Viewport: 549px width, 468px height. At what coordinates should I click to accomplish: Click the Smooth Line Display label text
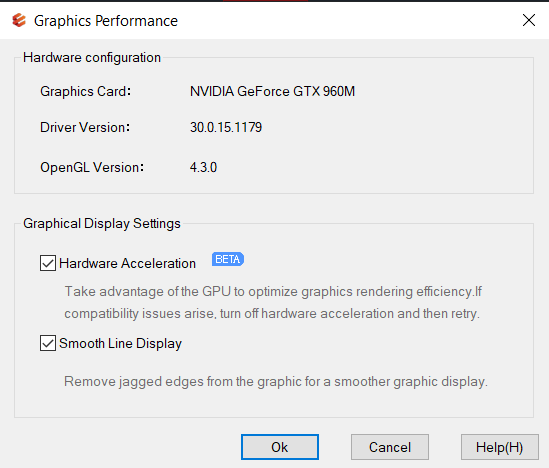(x=120, y=344)
